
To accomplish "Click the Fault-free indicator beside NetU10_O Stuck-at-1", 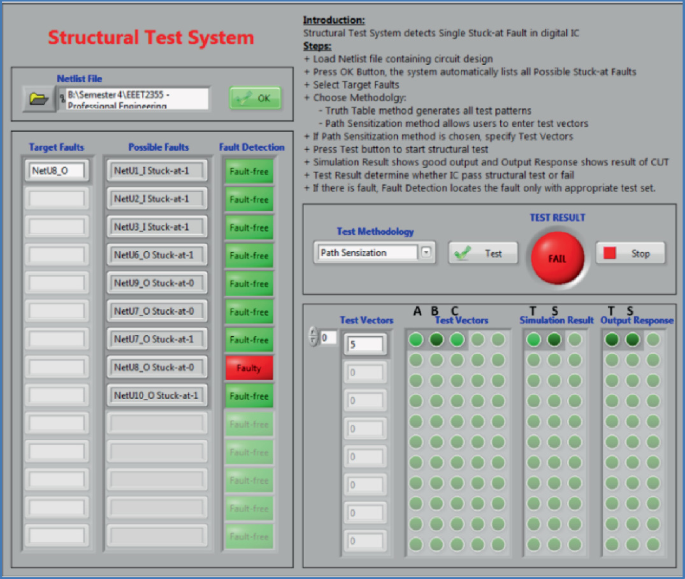I will pos(248,396).
